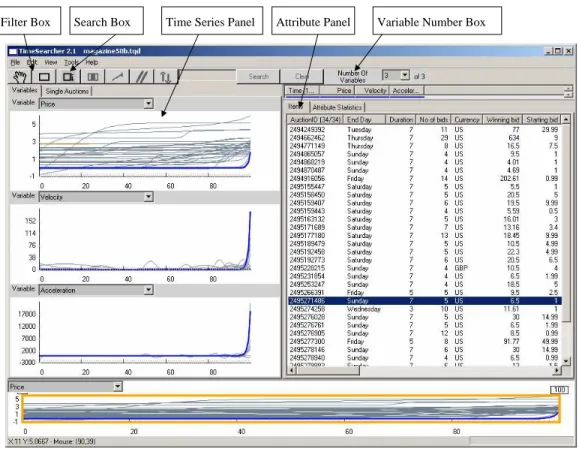
Task: Open the Edit menu
Action: [x=32, y=62]
